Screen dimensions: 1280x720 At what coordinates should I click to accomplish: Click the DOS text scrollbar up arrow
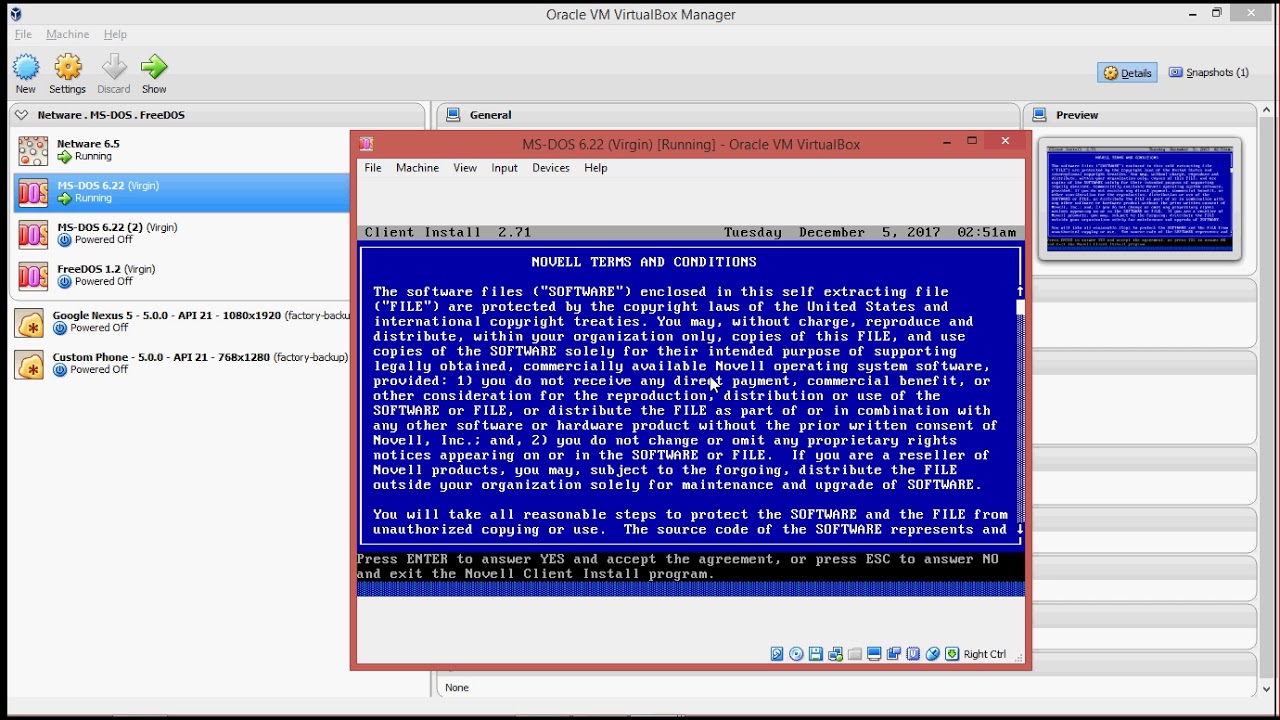pyautogui.click(x=1020, y=292)
